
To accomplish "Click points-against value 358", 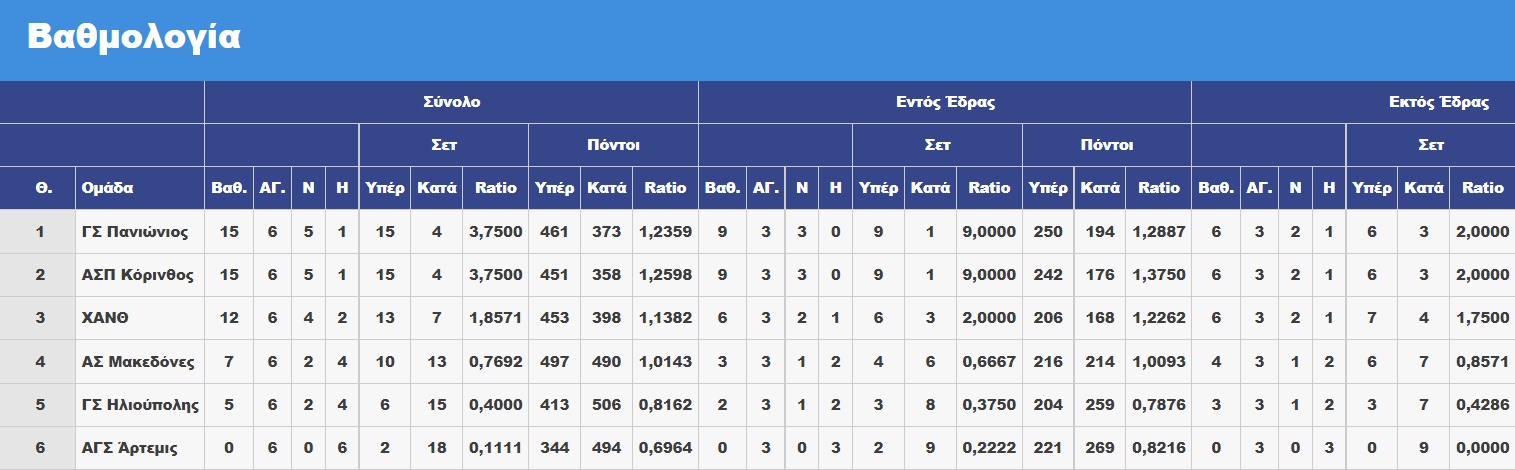I will [606, 275].
